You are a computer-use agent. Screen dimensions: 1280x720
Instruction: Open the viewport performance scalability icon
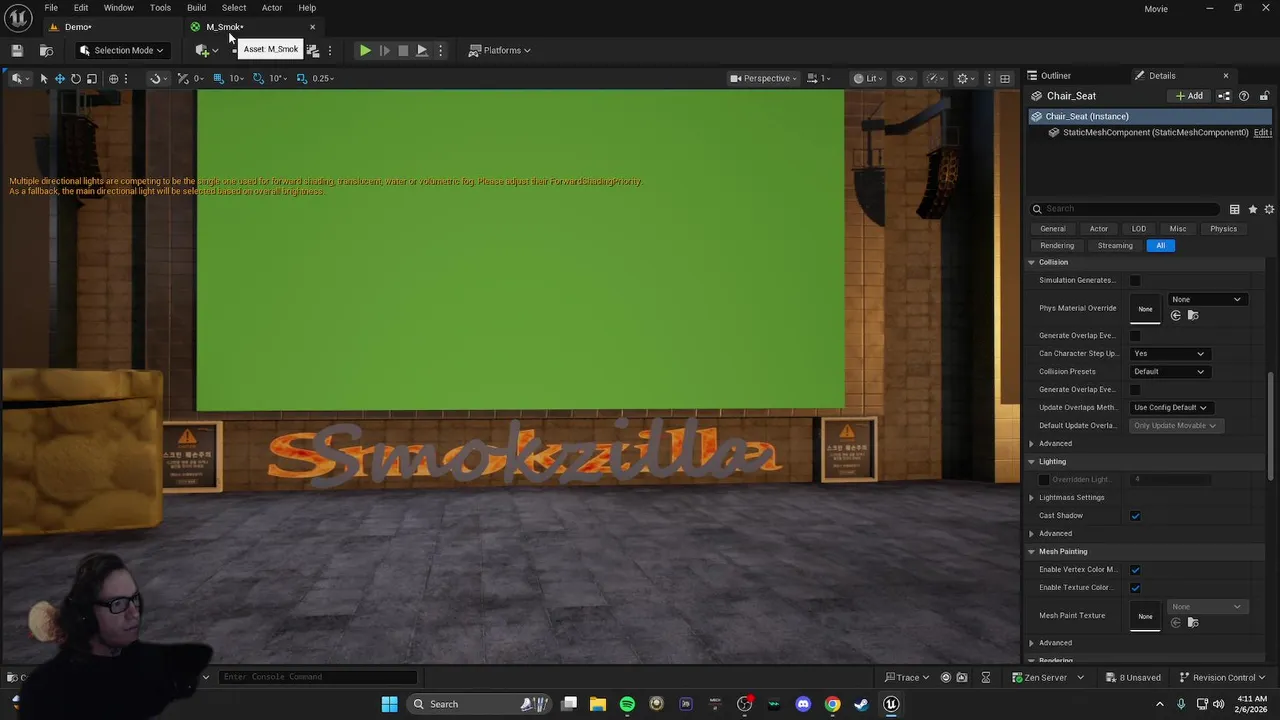(933, 78)
